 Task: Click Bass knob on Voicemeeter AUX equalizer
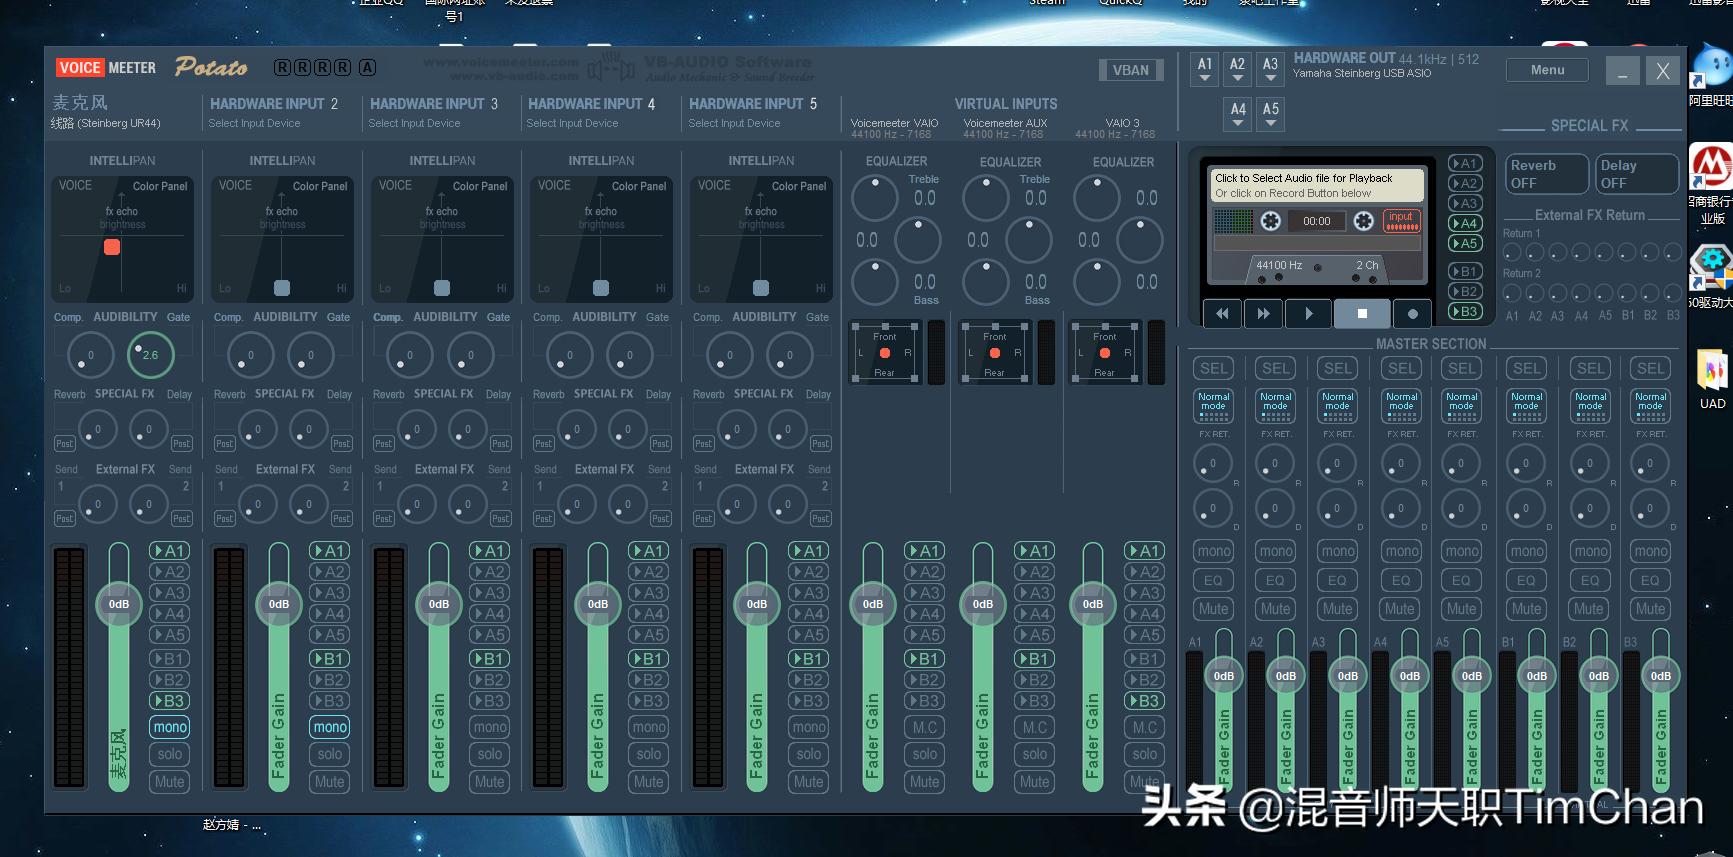(986, 282)
